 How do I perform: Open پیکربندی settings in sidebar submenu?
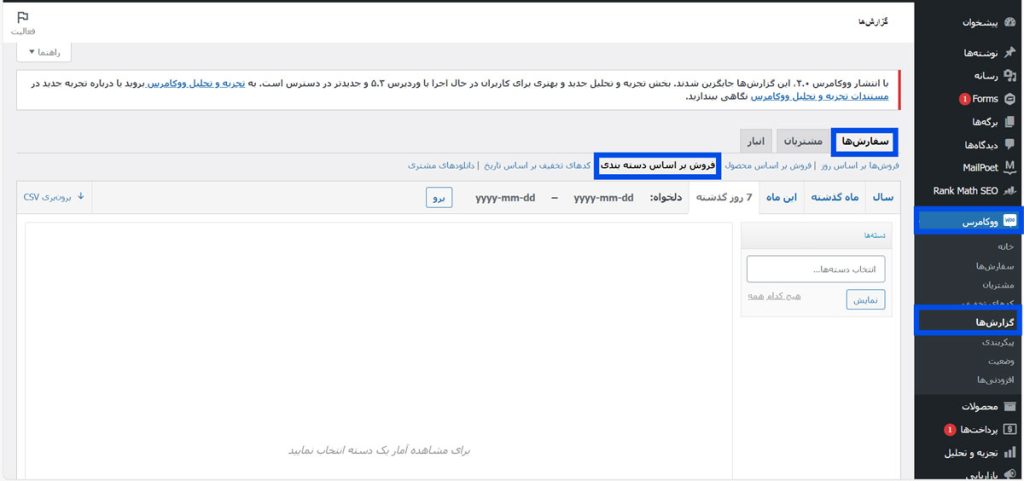(998, 342)
